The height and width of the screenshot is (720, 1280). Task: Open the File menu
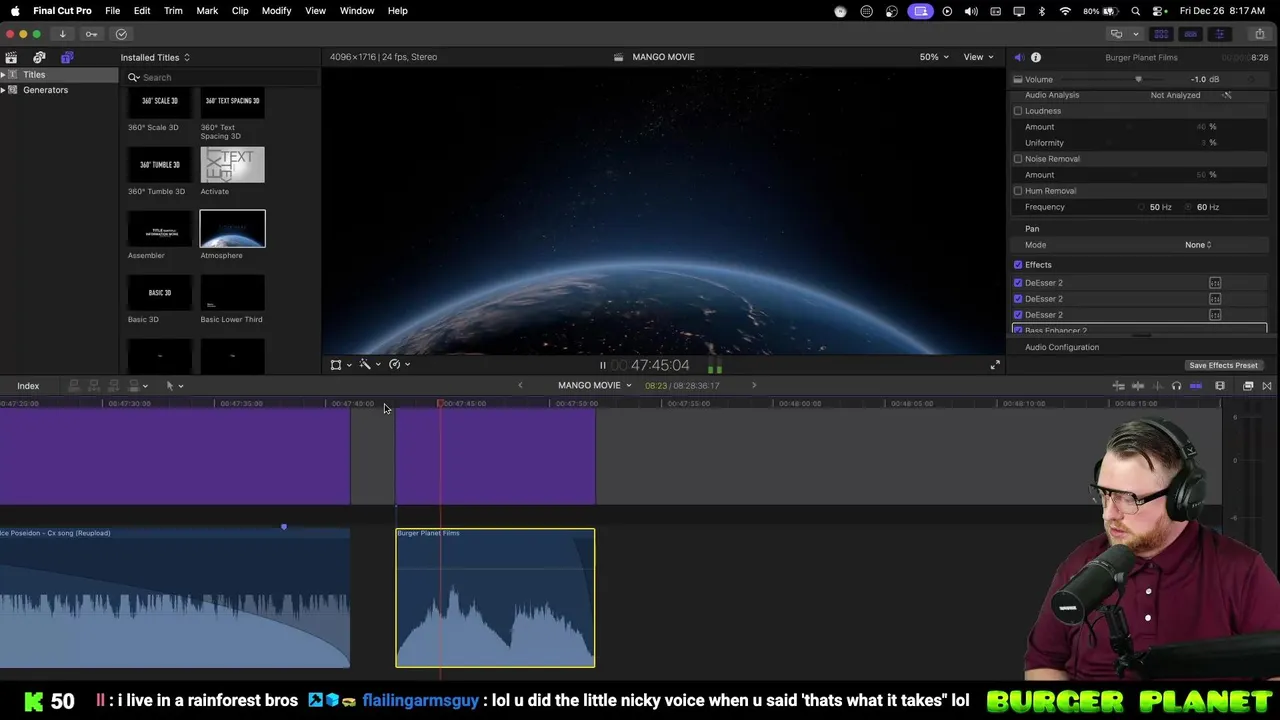[113, 11]
